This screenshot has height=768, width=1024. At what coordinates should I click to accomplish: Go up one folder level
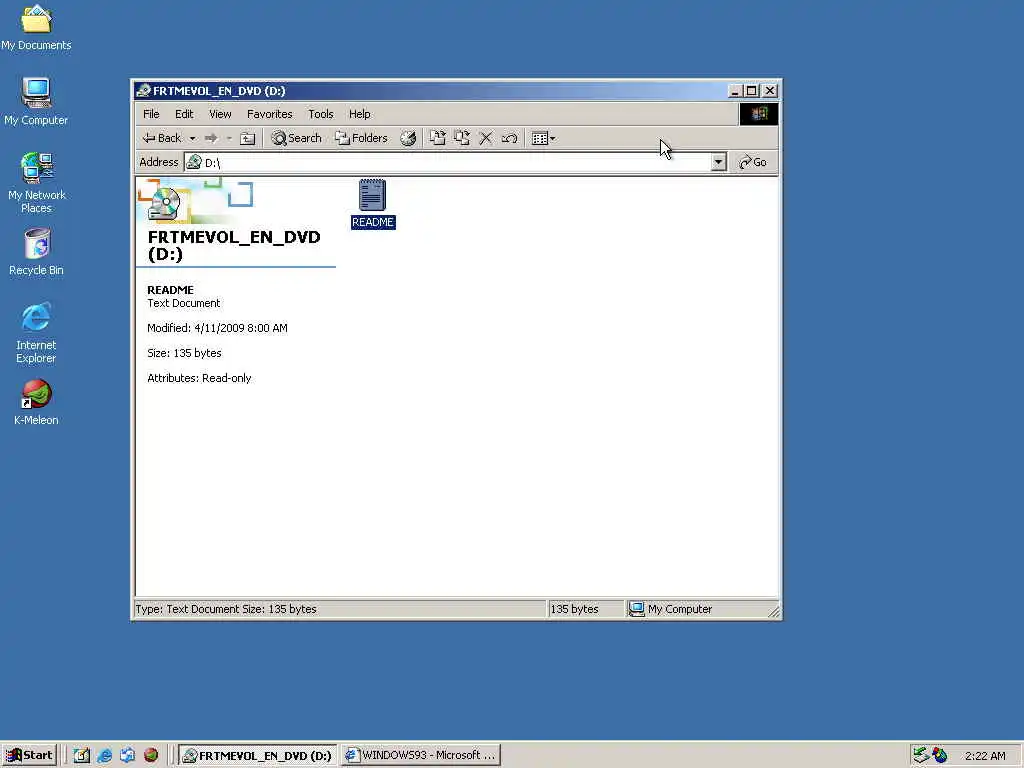tap(248, 138)
